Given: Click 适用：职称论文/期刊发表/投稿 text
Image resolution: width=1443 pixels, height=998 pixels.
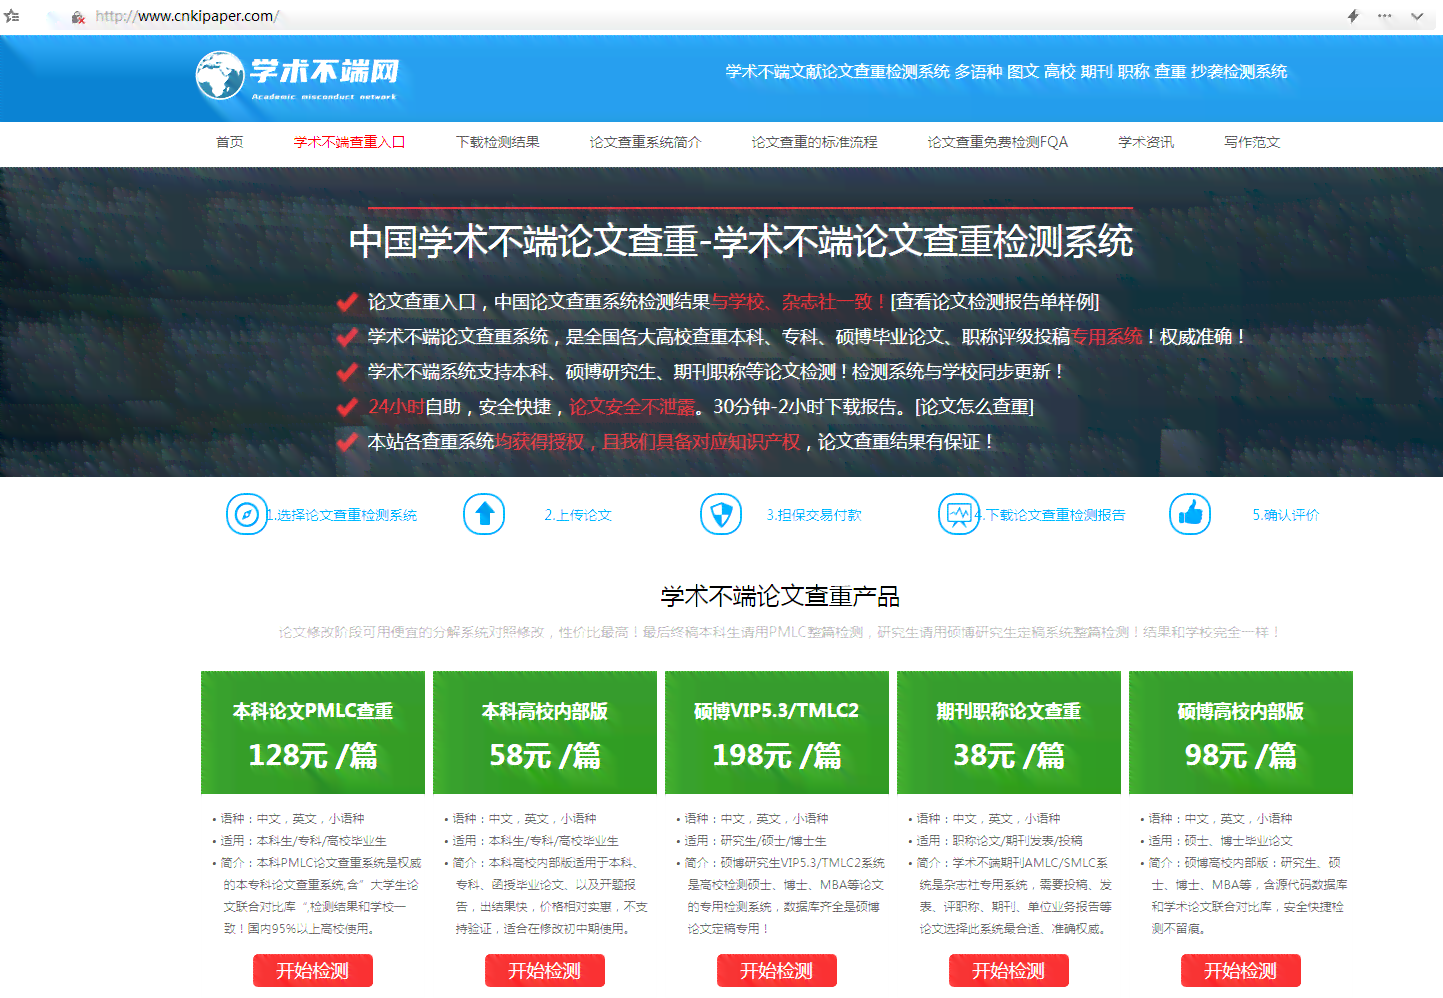Looking at the screenshot, I should [1001, 841].
